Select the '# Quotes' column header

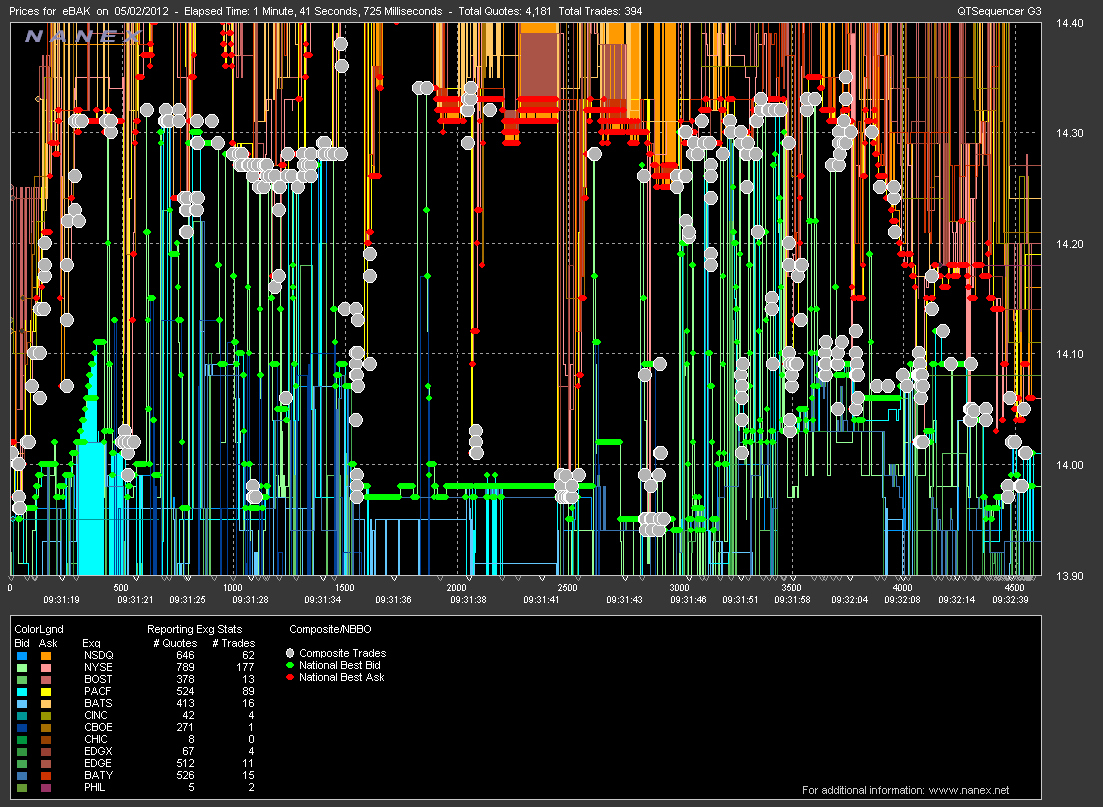tap(175, 643)
